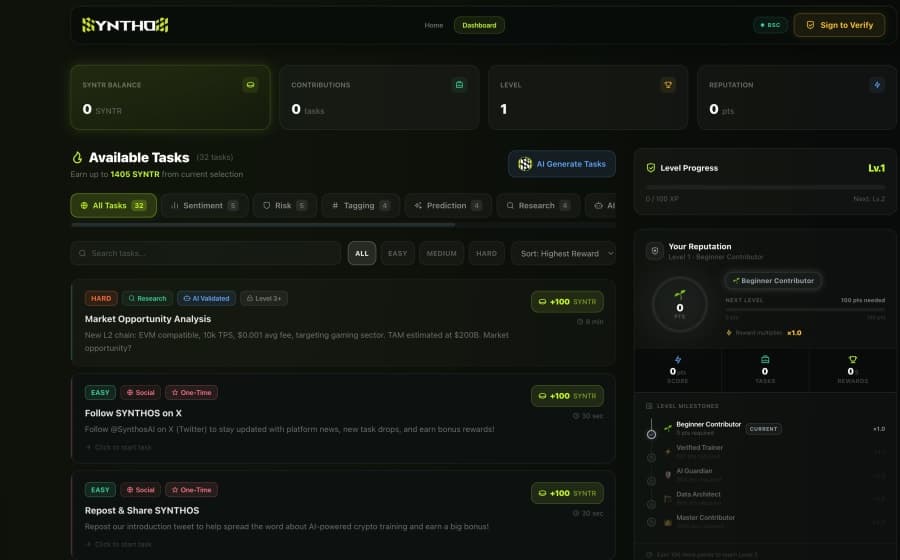Image resolution: width=900 pixels, height=560 pixels.
Task: Click EASY badge on Follow SYNTHOS card
Action: (100, 392)
